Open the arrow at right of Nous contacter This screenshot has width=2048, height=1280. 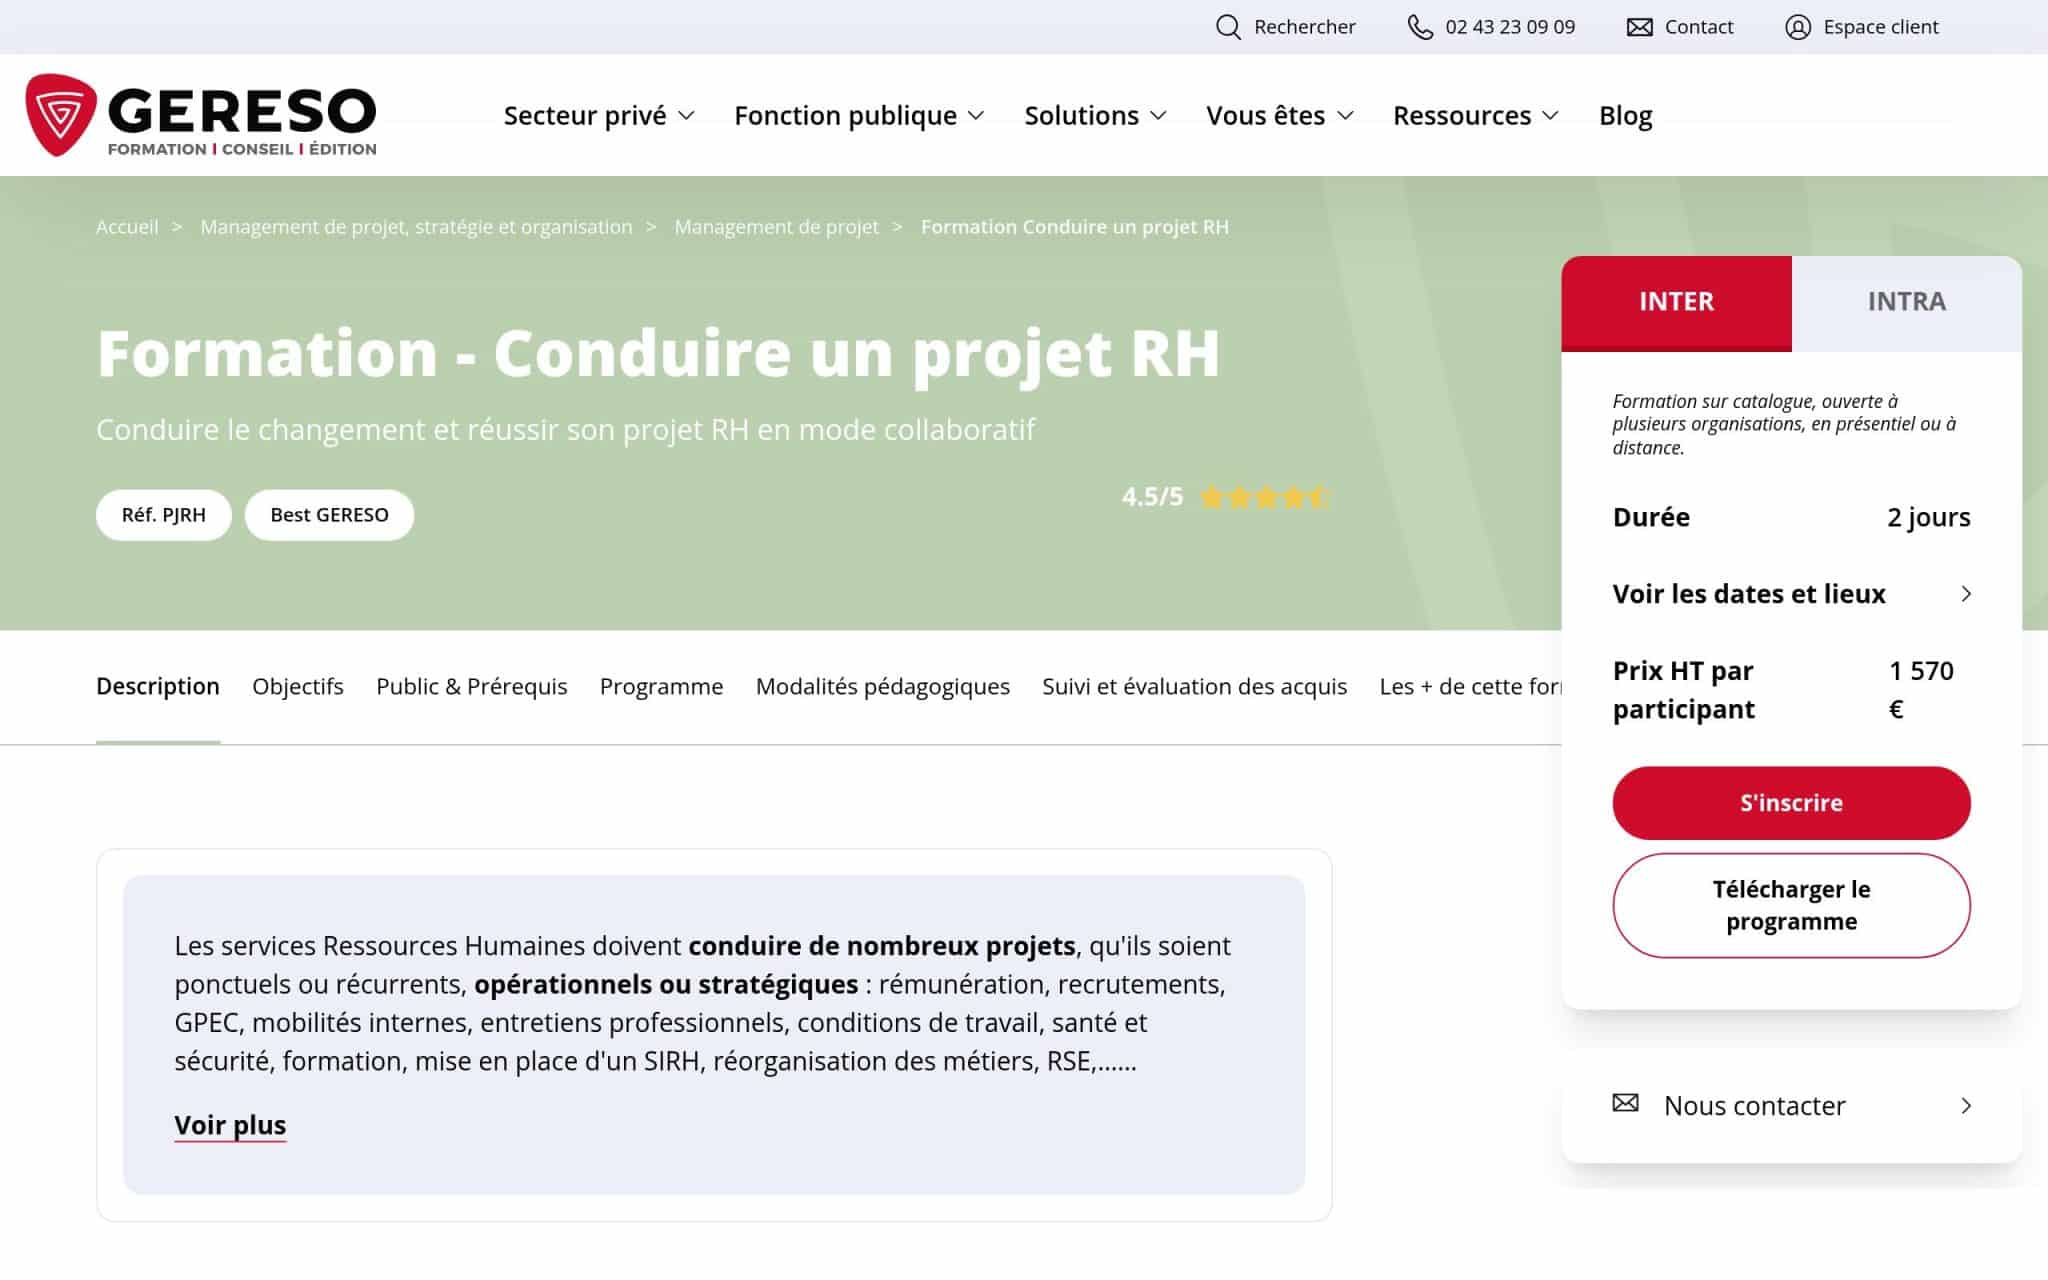(x=1966, y=1106)
